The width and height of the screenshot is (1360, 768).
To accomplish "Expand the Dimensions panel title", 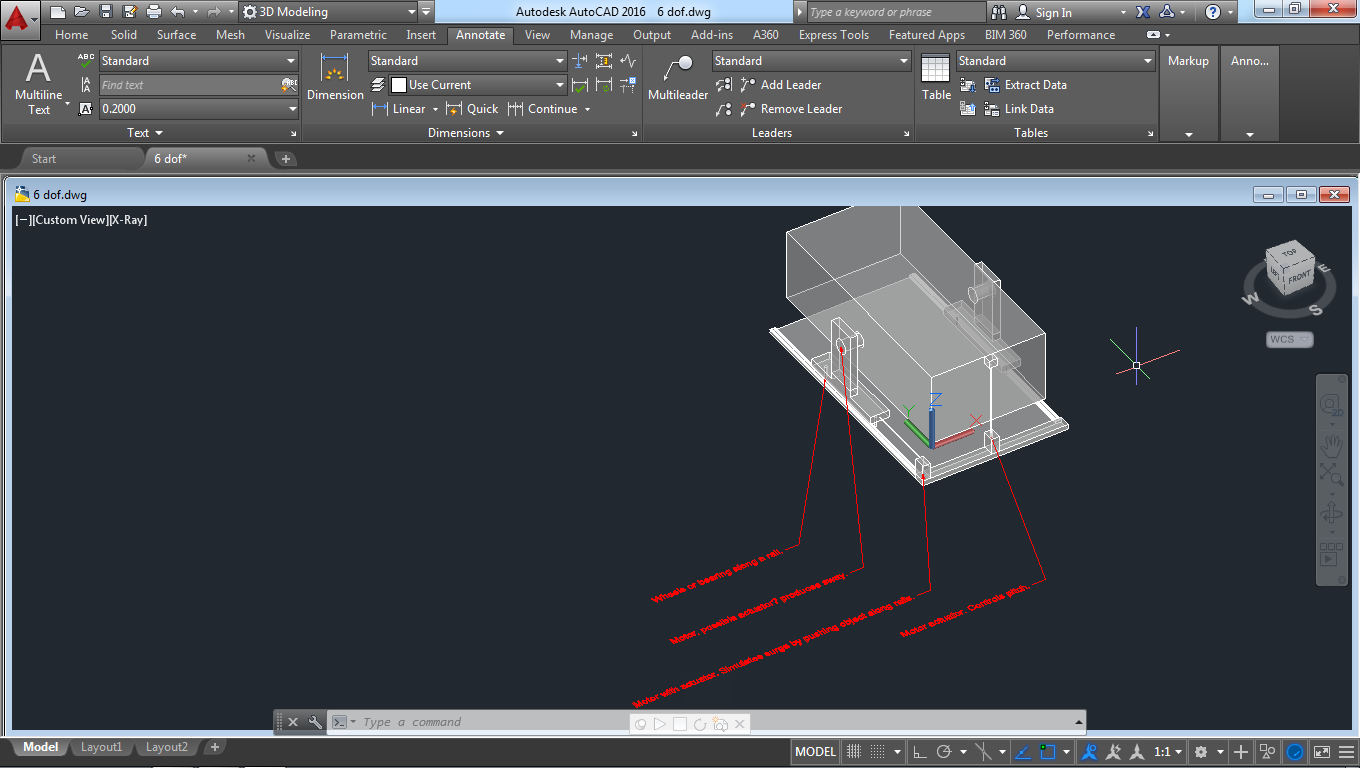I will [x=466, y=133].
